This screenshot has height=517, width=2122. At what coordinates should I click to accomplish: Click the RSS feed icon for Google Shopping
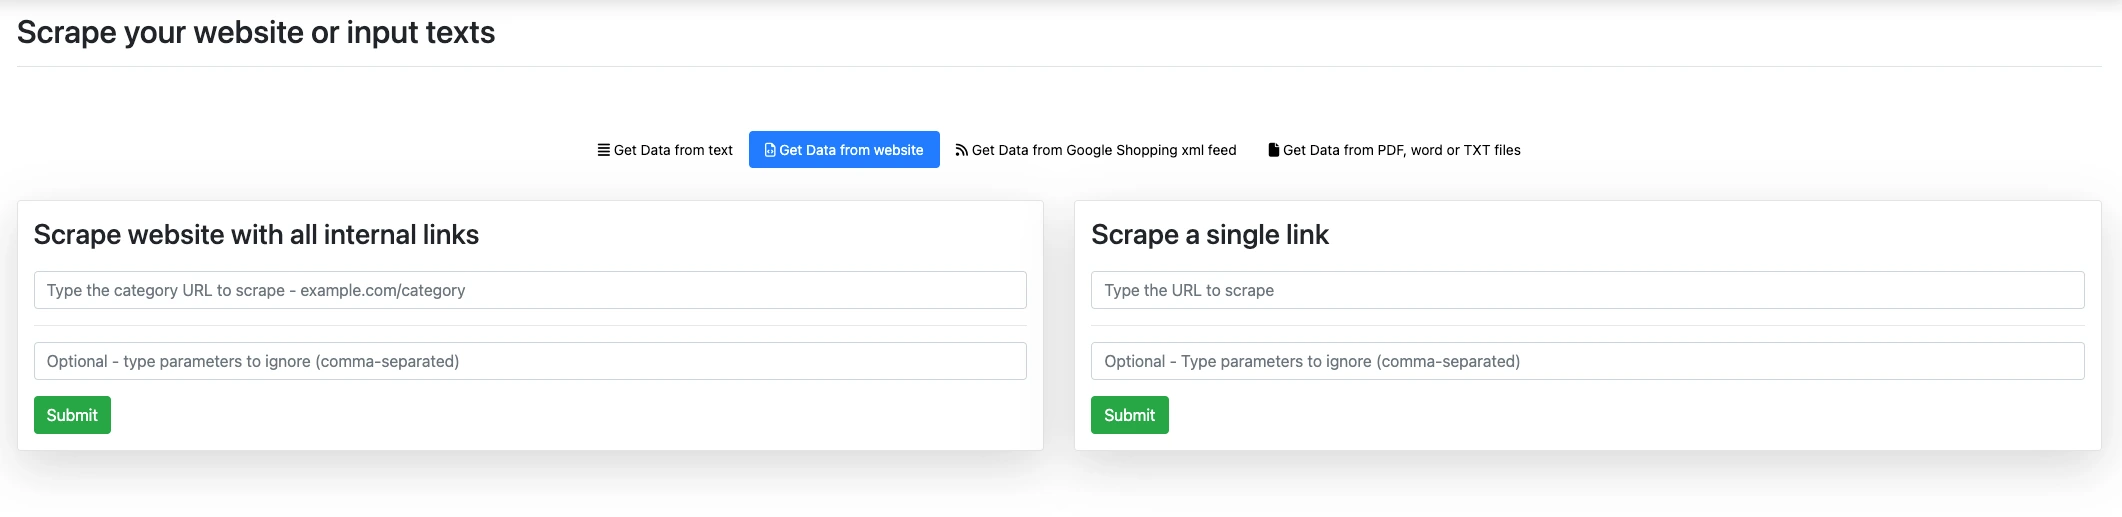click(x=961, y=150)
